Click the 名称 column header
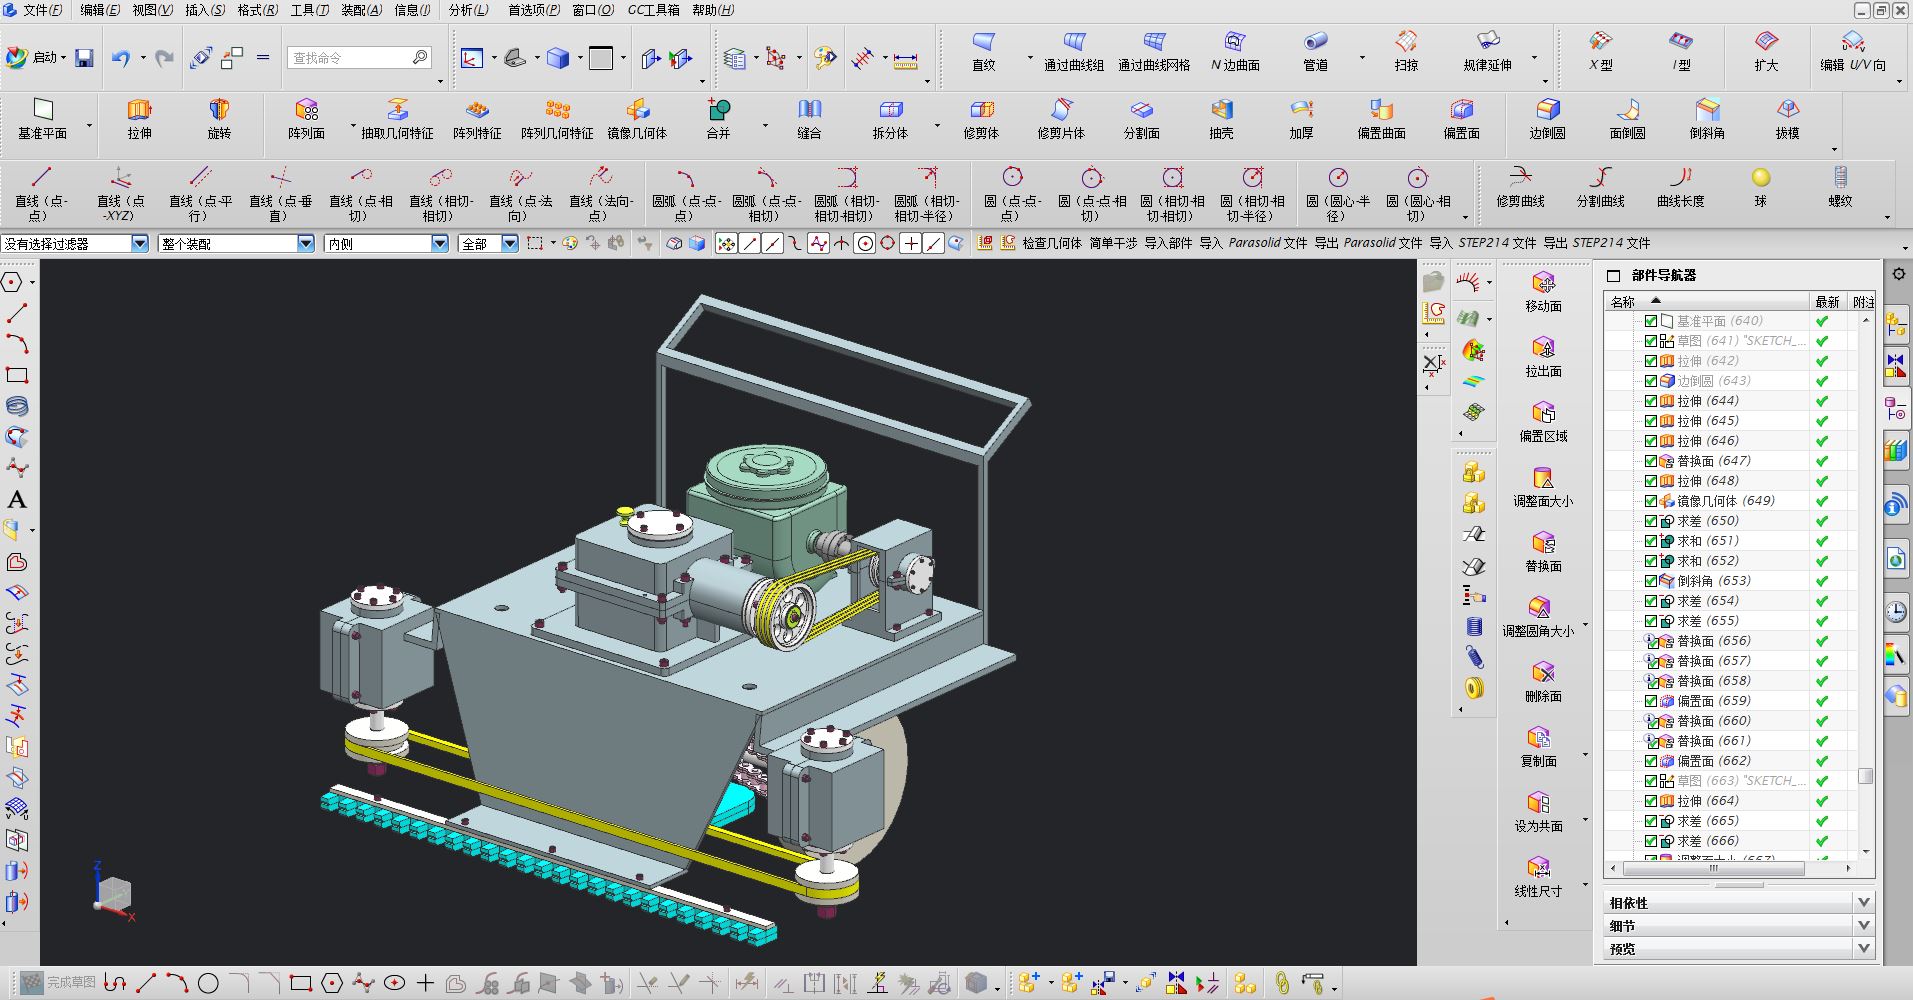1913x1000 pixels. tap(1706, 302)
